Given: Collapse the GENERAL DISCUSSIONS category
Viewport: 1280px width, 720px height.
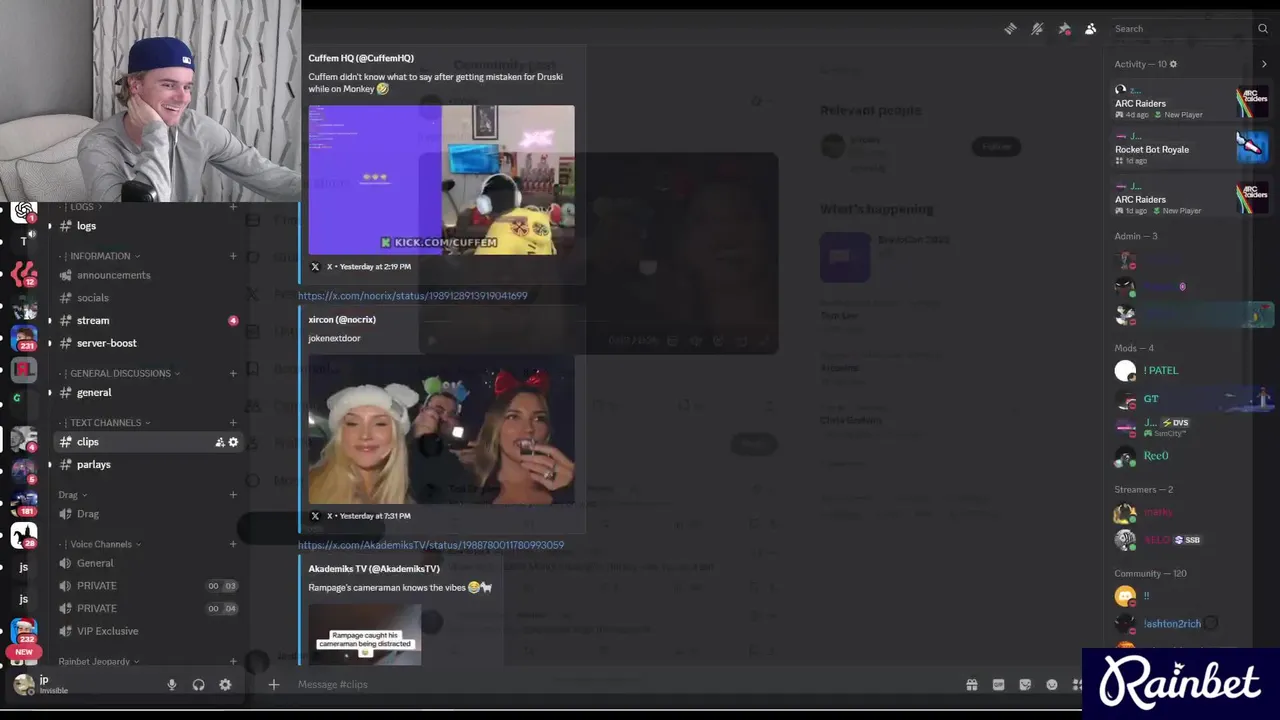Looking at the screenshot, I should [x=120, y=373].
